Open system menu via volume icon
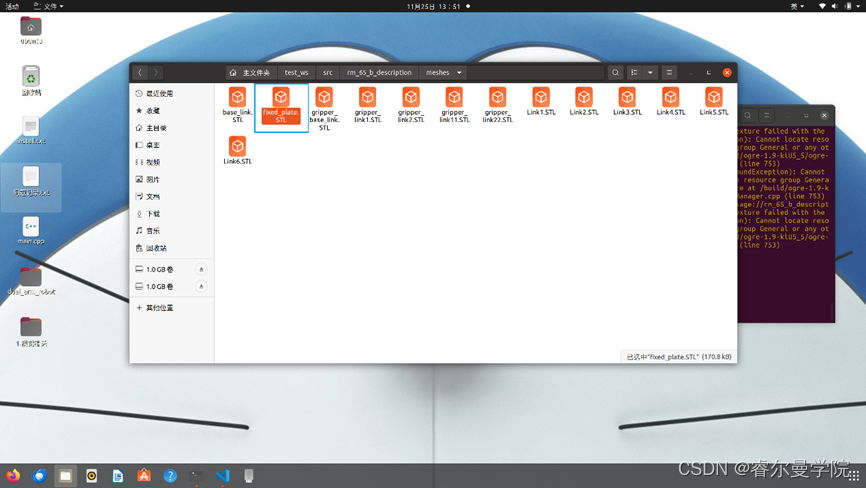Screen dimensions: 866x488 tap(835, 6)
